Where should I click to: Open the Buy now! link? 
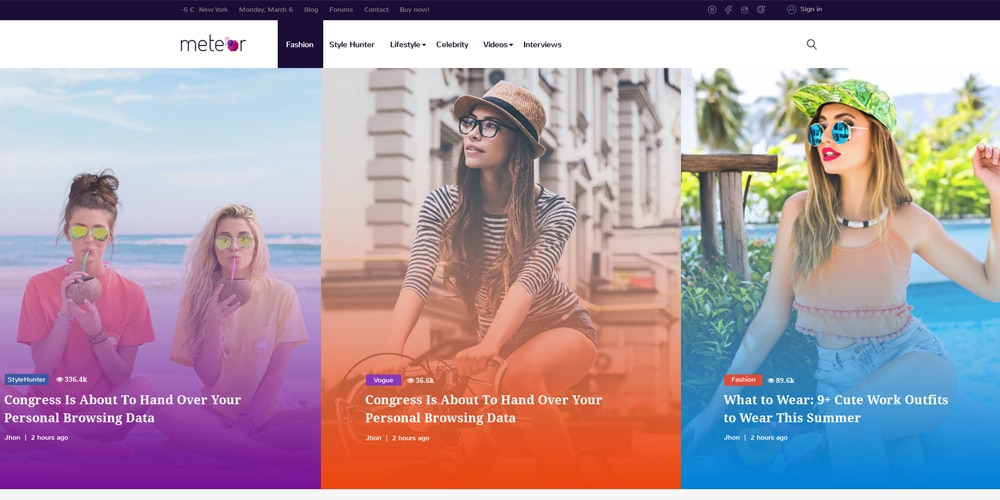(x=415, y=10)
